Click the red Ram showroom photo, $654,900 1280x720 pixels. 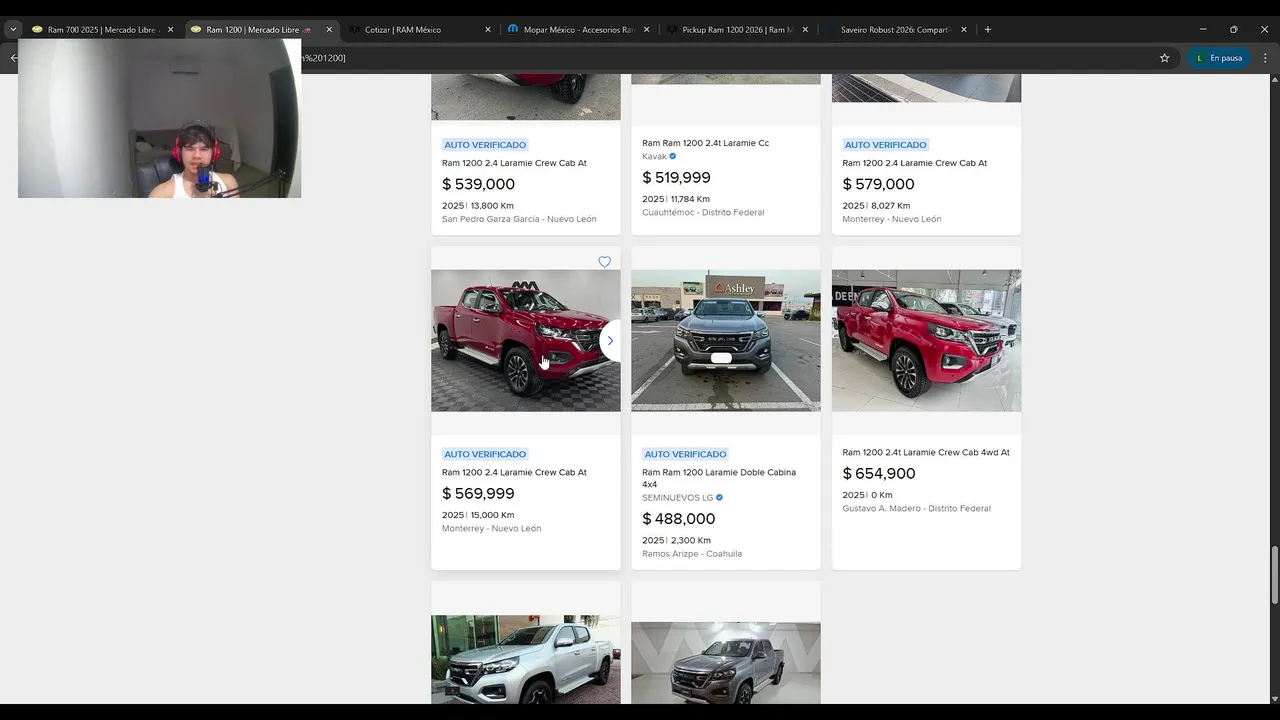click(x=926, y=340)
